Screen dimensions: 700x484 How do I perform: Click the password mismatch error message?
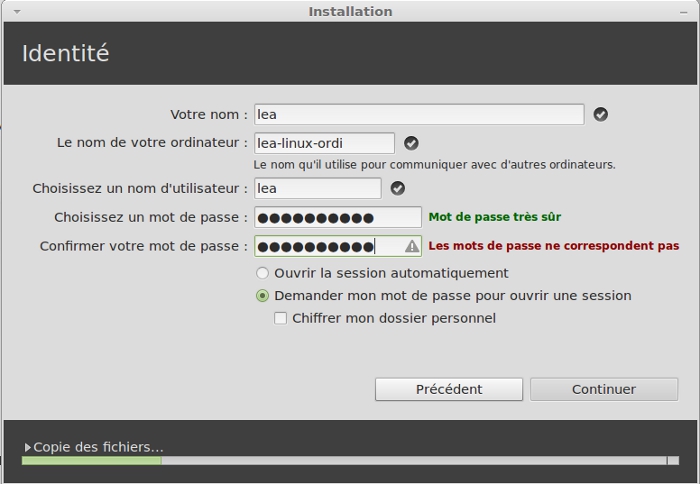point(553,246)
